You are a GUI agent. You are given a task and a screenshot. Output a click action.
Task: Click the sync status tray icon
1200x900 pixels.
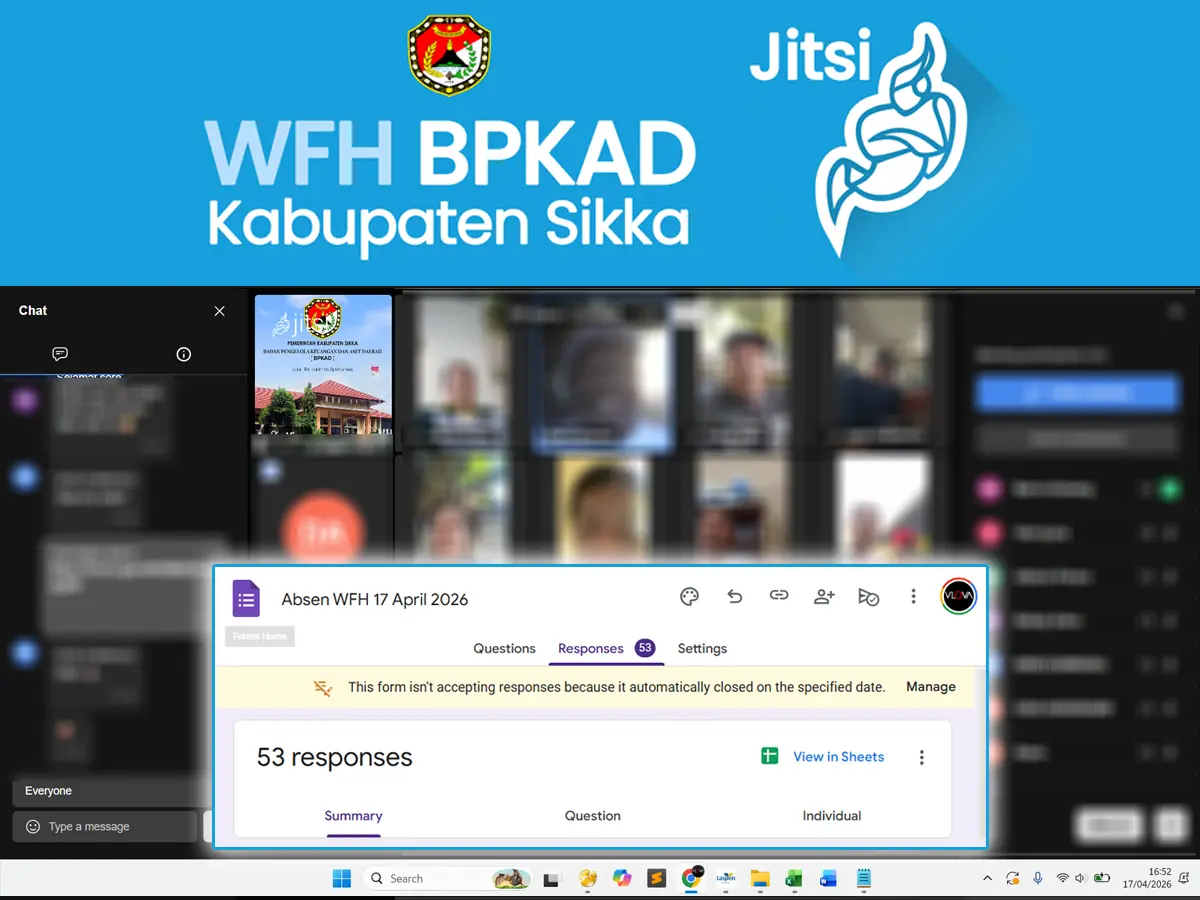(x=1013, y=878)
